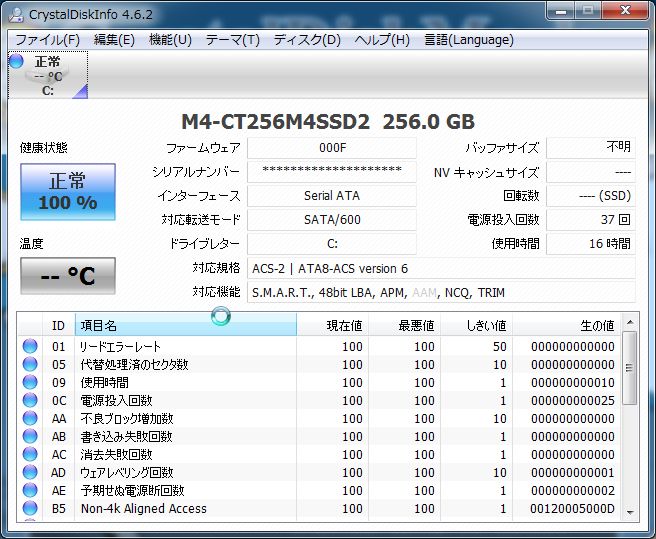
Task: Select the 書き込み失敗回数 row name
Action: point(126,436)
